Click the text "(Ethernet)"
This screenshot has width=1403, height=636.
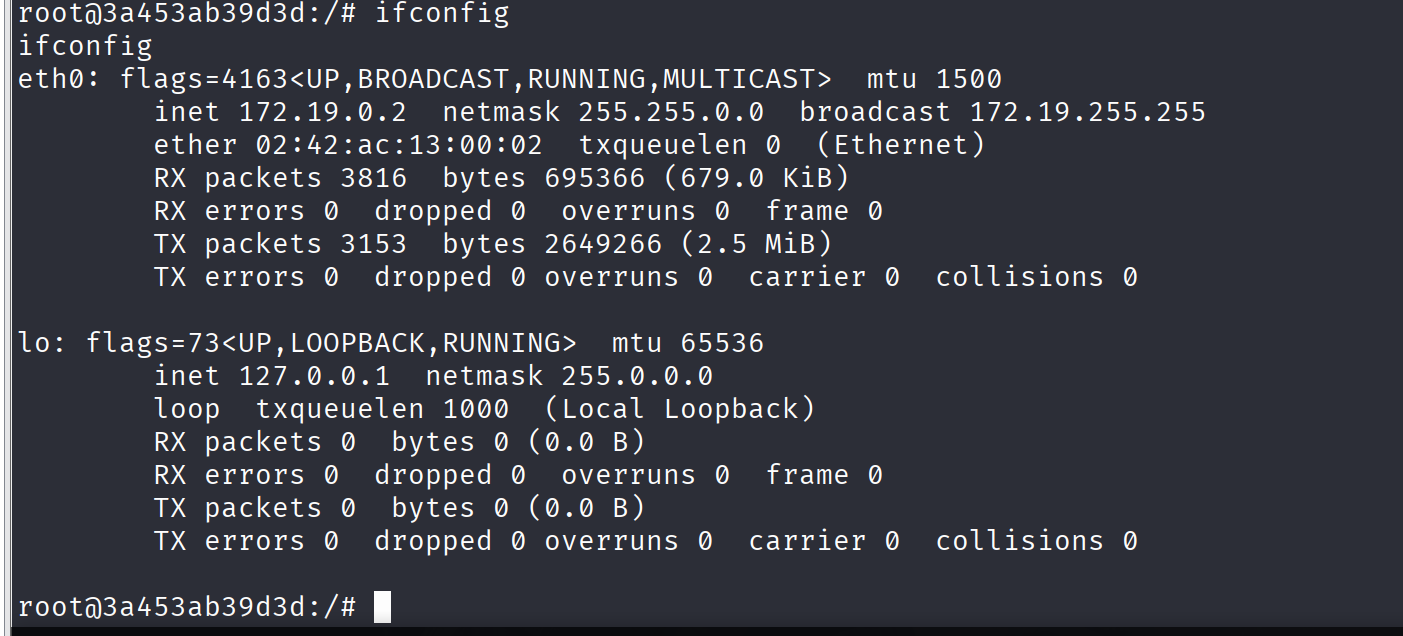901,145
